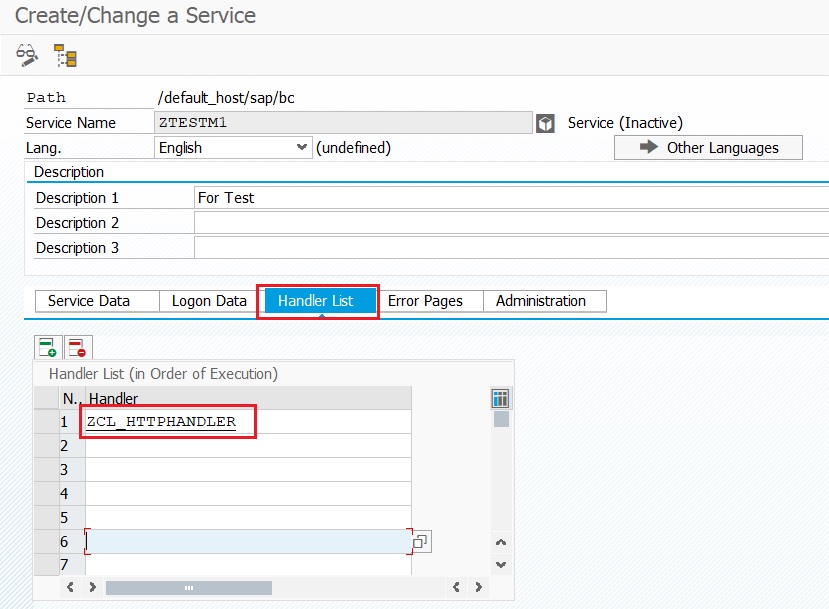Click the value help icon beside row 6
Viewport: 829px width, 609px height.
click(421, 542)
